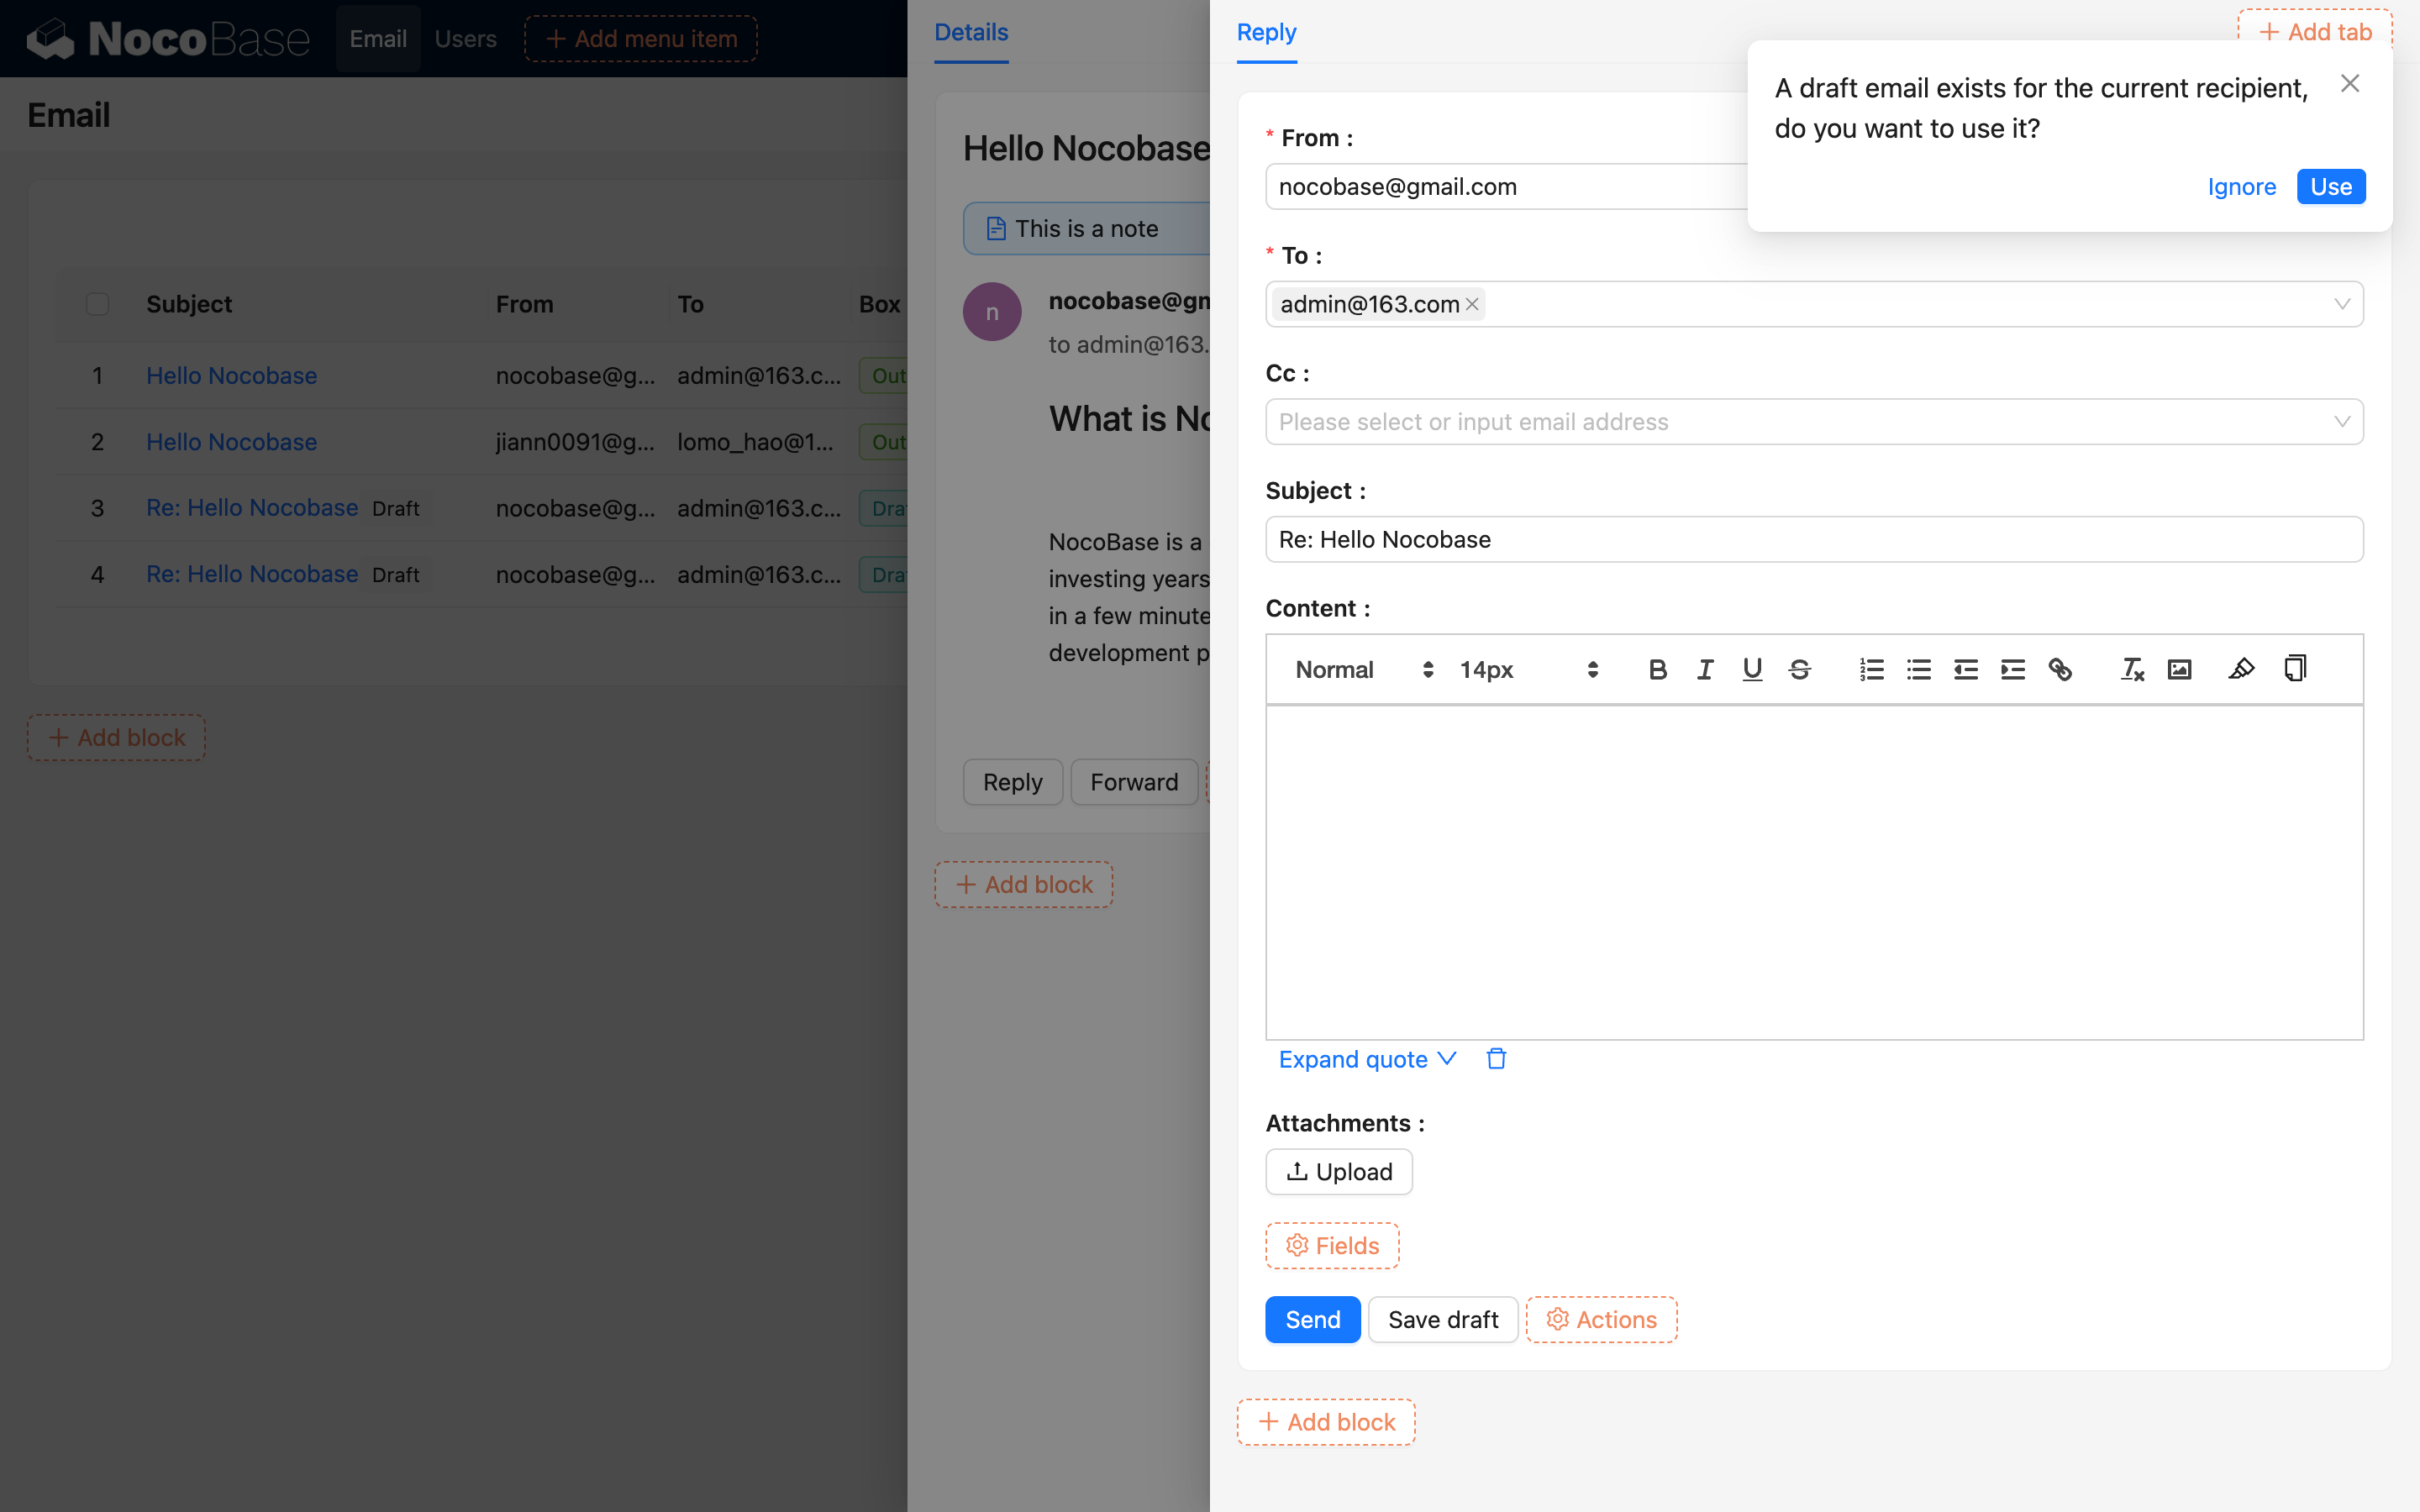The width and height of the screenshot is (2420, 1512).
Task: Toggle bold formatting in content editor
Action: coord(1657,670)
